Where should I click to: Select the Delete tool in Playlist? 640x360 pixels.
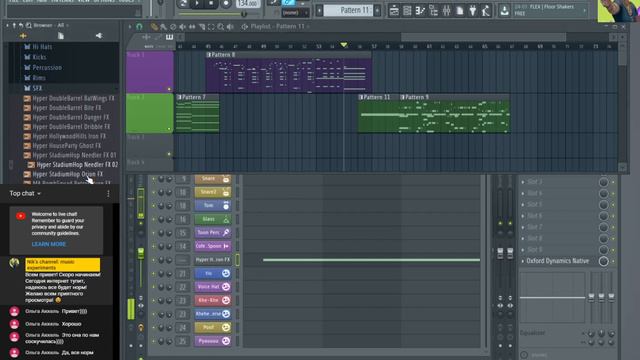click(x=173, y=27)
